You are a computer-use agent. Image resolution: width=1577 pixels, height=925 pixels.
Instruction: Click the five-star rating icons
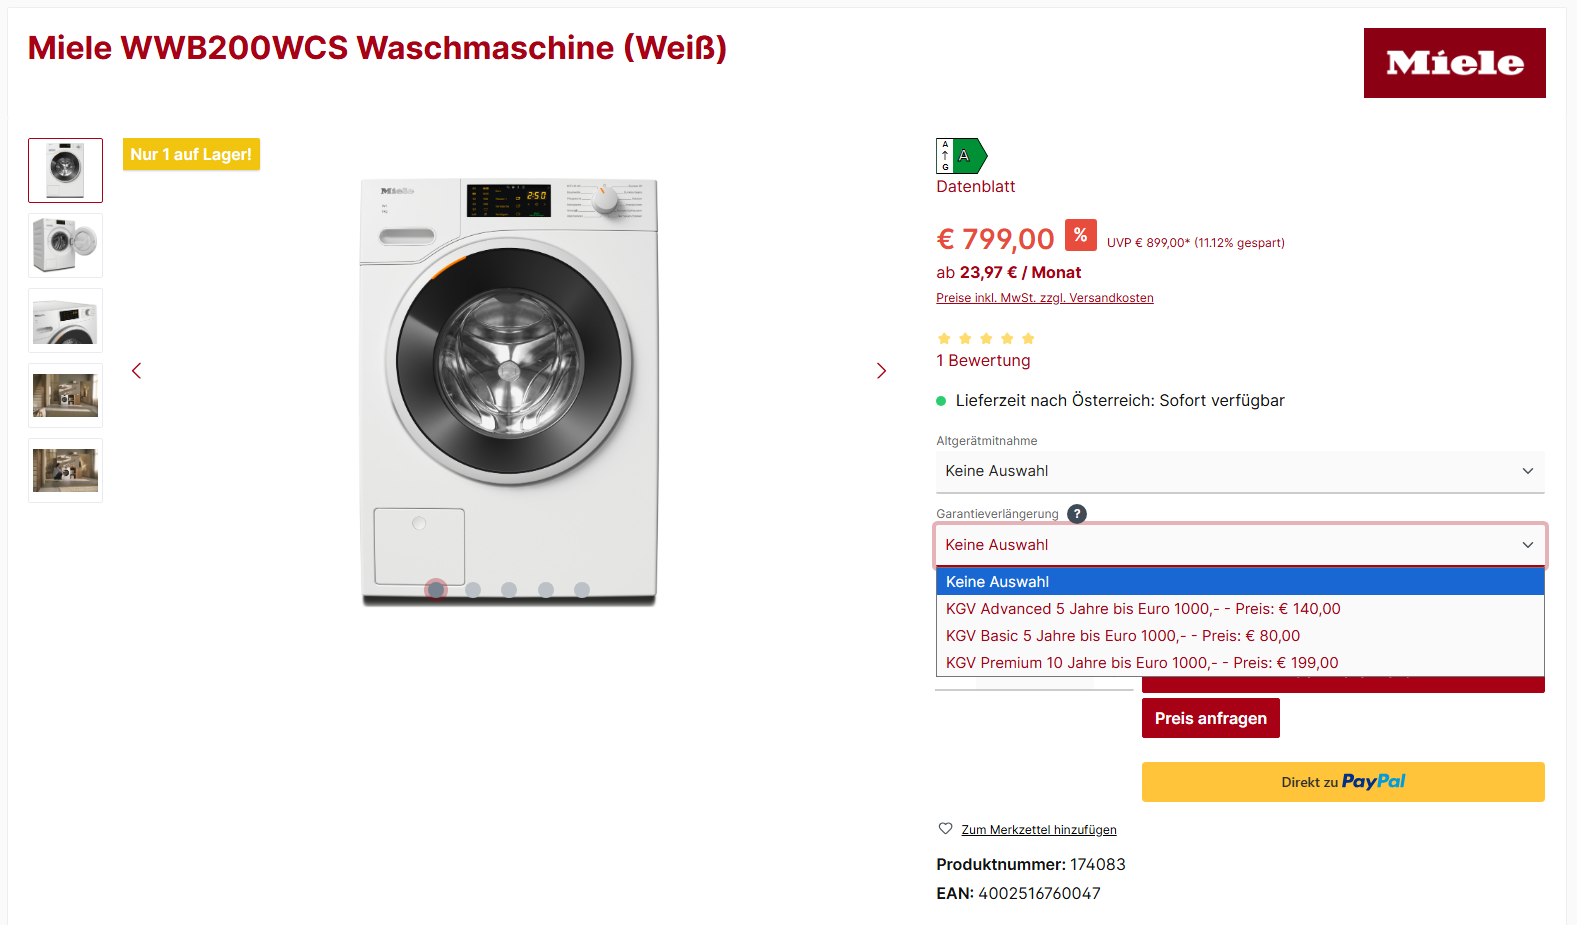coord(986,339)
